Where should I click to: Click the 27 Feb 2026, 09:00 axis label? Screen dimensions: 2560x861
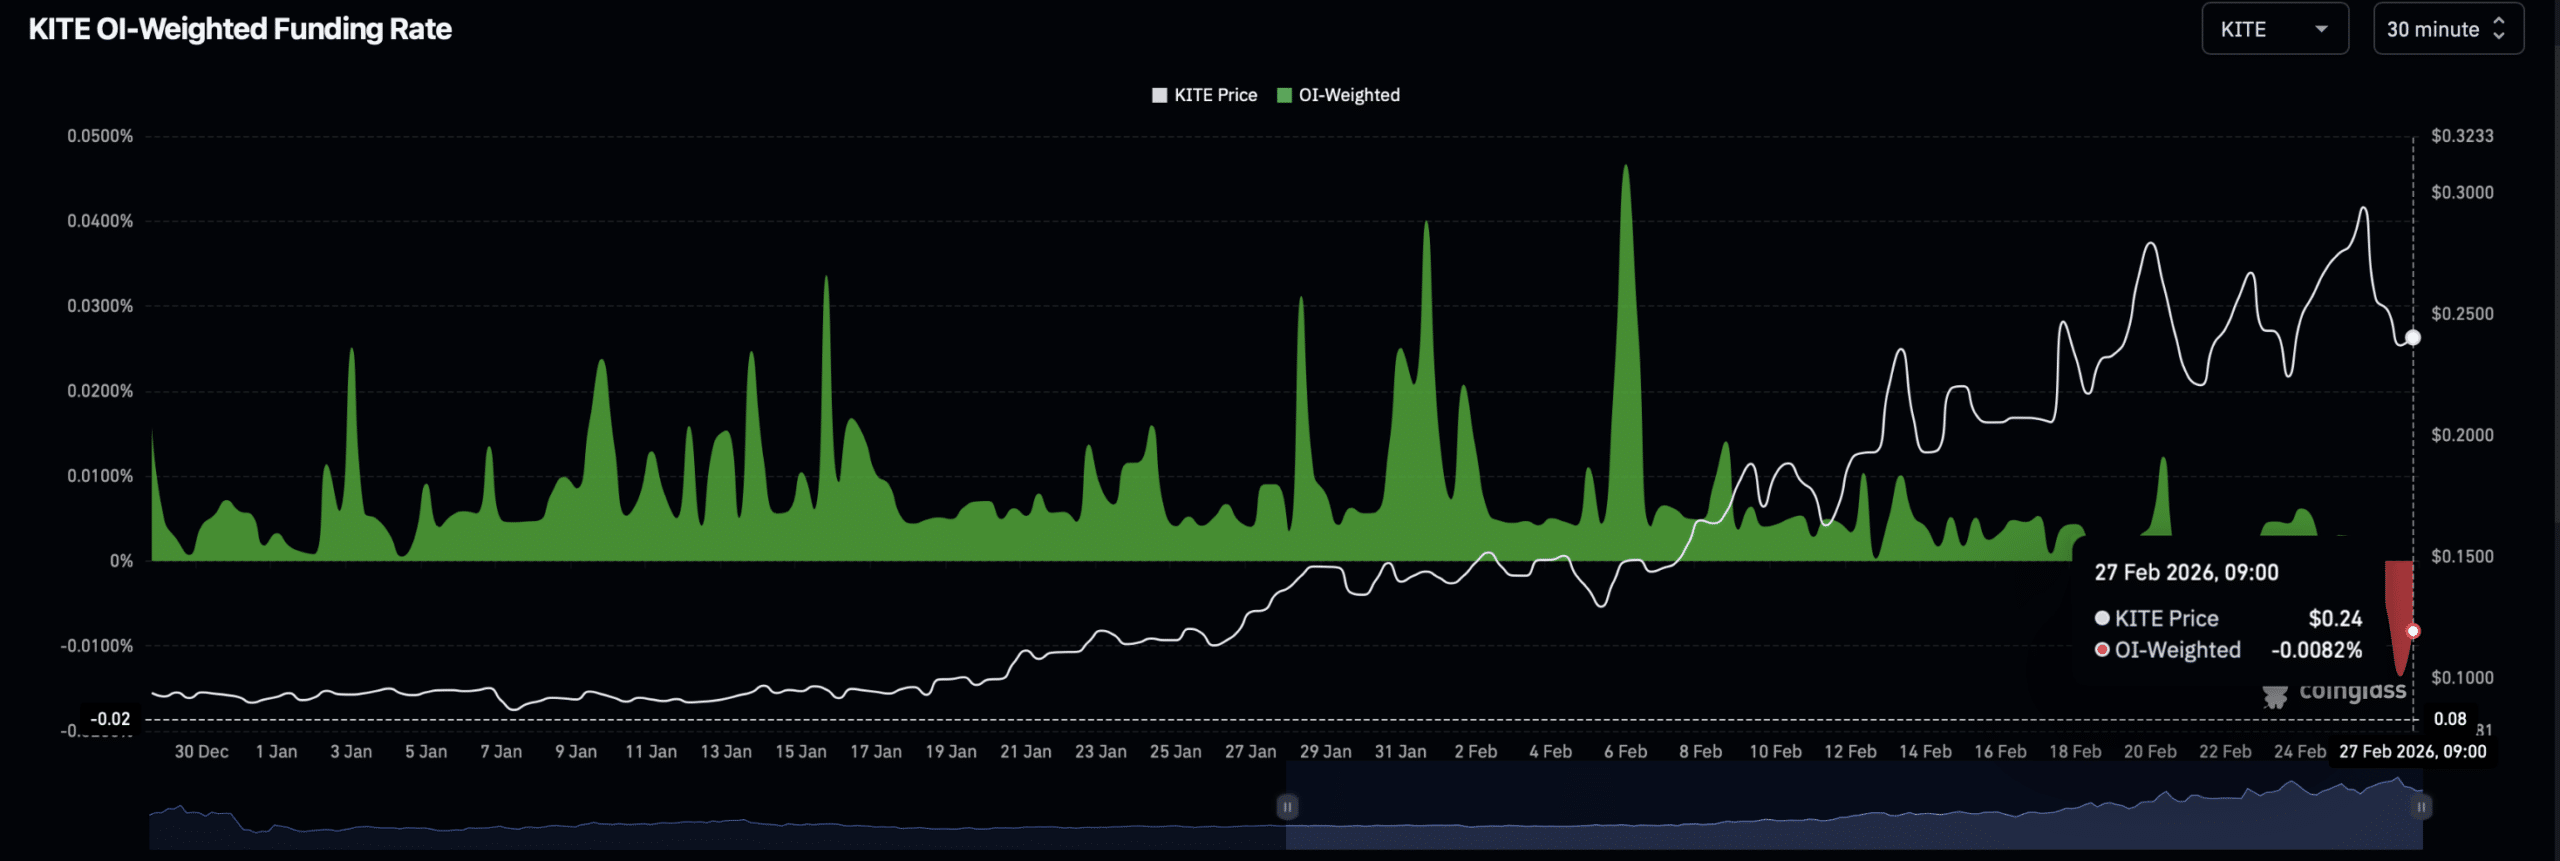click(2412, 751)
